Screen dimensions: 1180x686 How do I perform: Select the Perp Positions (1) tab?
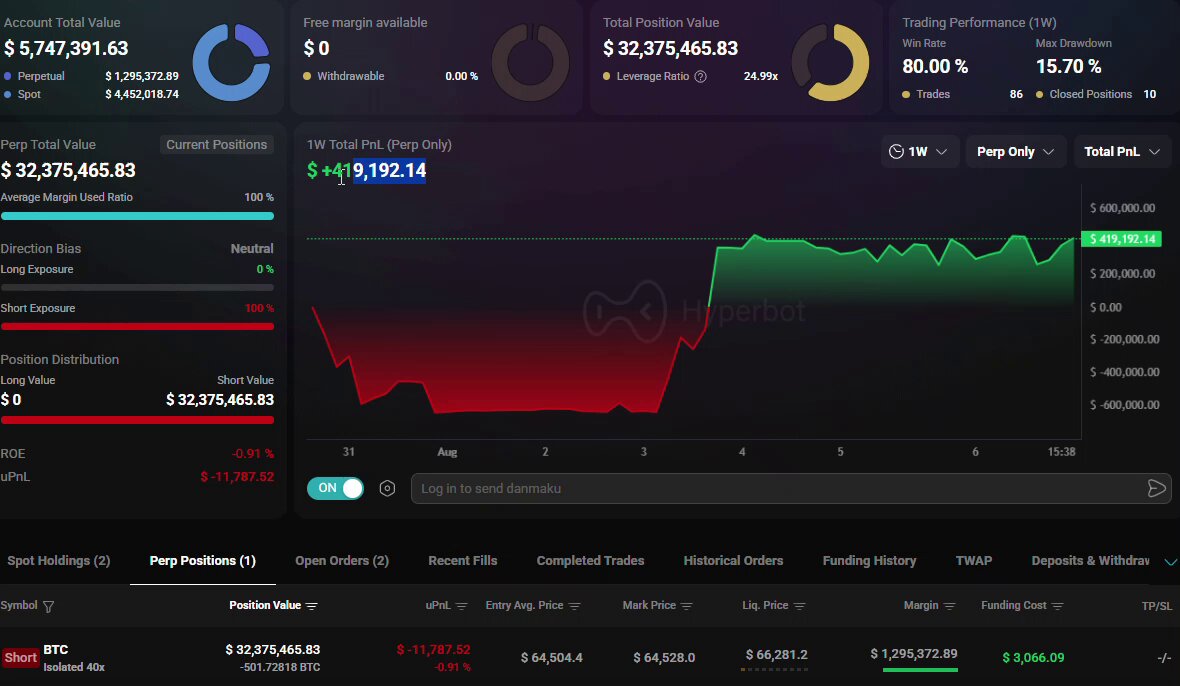[x=202, y=560]
